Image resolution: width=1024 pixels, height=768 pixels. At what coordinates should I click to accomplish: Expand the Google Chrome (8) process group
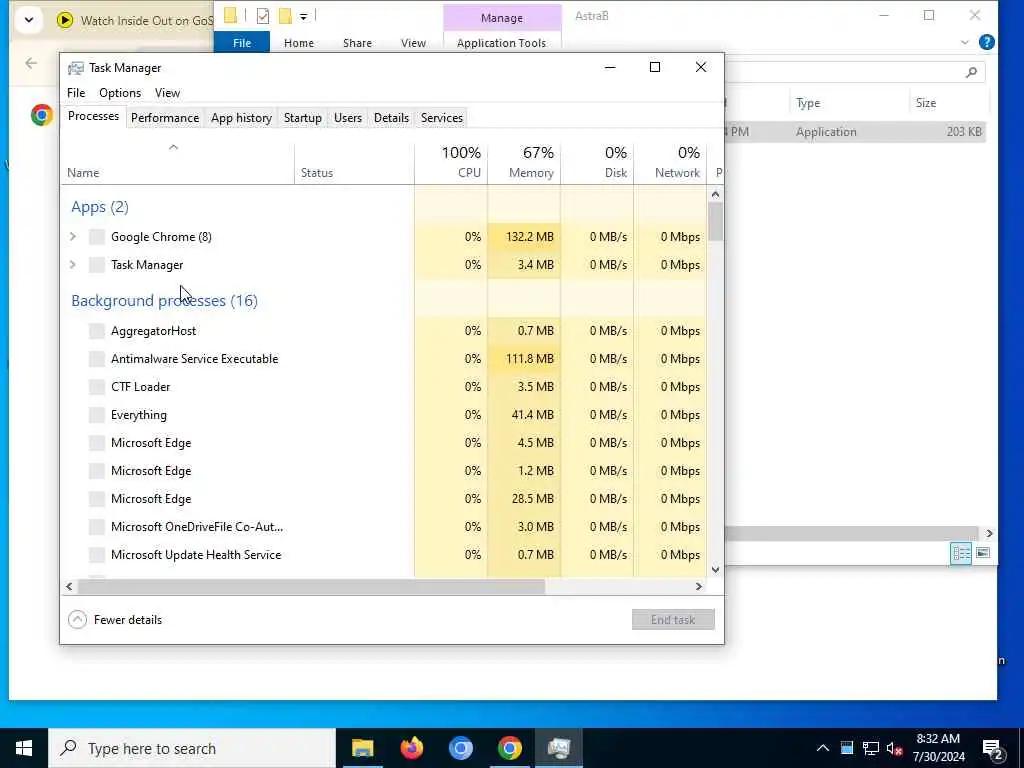click(73, 237)
